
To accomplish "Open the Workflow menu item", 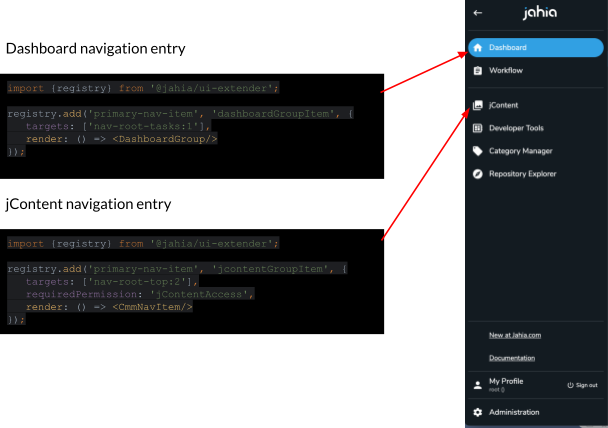I will click(536, 71).
